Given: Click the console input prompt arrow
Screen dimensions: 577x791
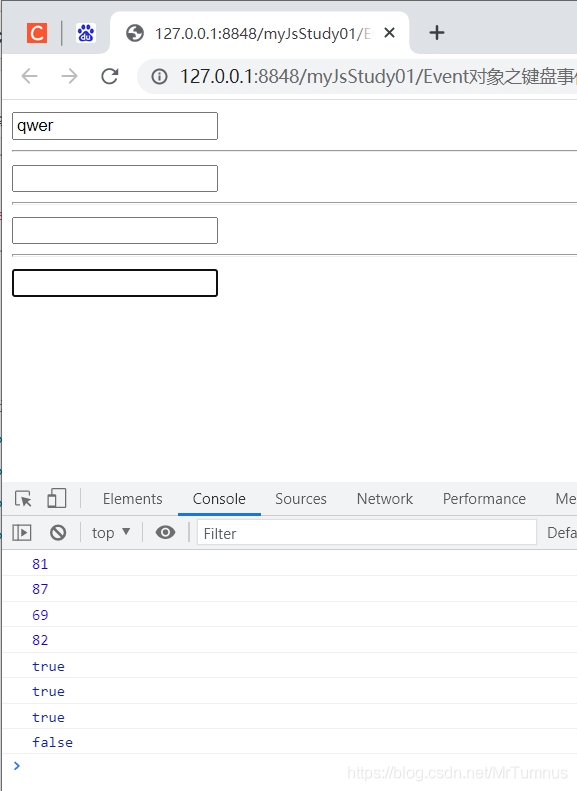Looking at the screenshot, I should pos(17,766).
